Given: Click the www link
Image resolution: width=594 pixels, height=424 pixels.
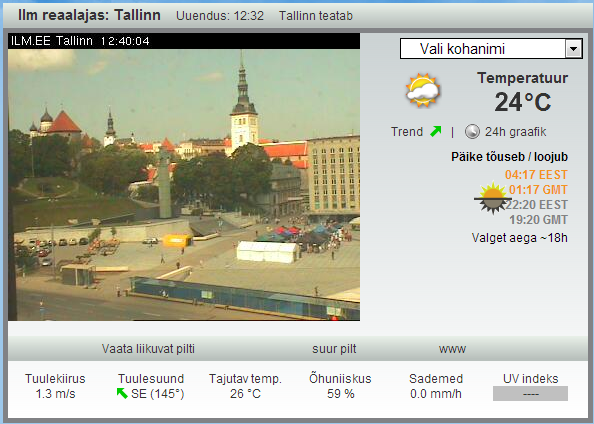Looking at the screenshot, I should 452,349.
